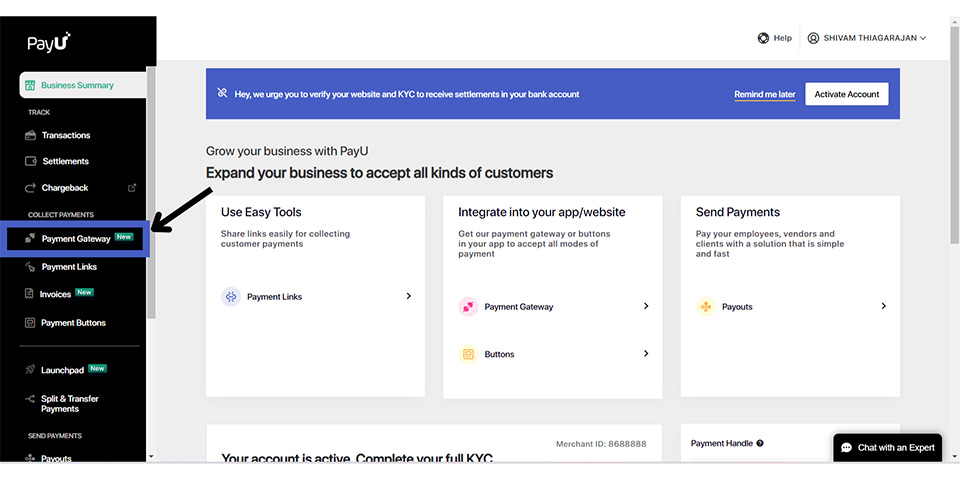Click the crossed-link icon in the blue banner
The image size is (960, 480).
pyautogui.click(x=222, y=94)
